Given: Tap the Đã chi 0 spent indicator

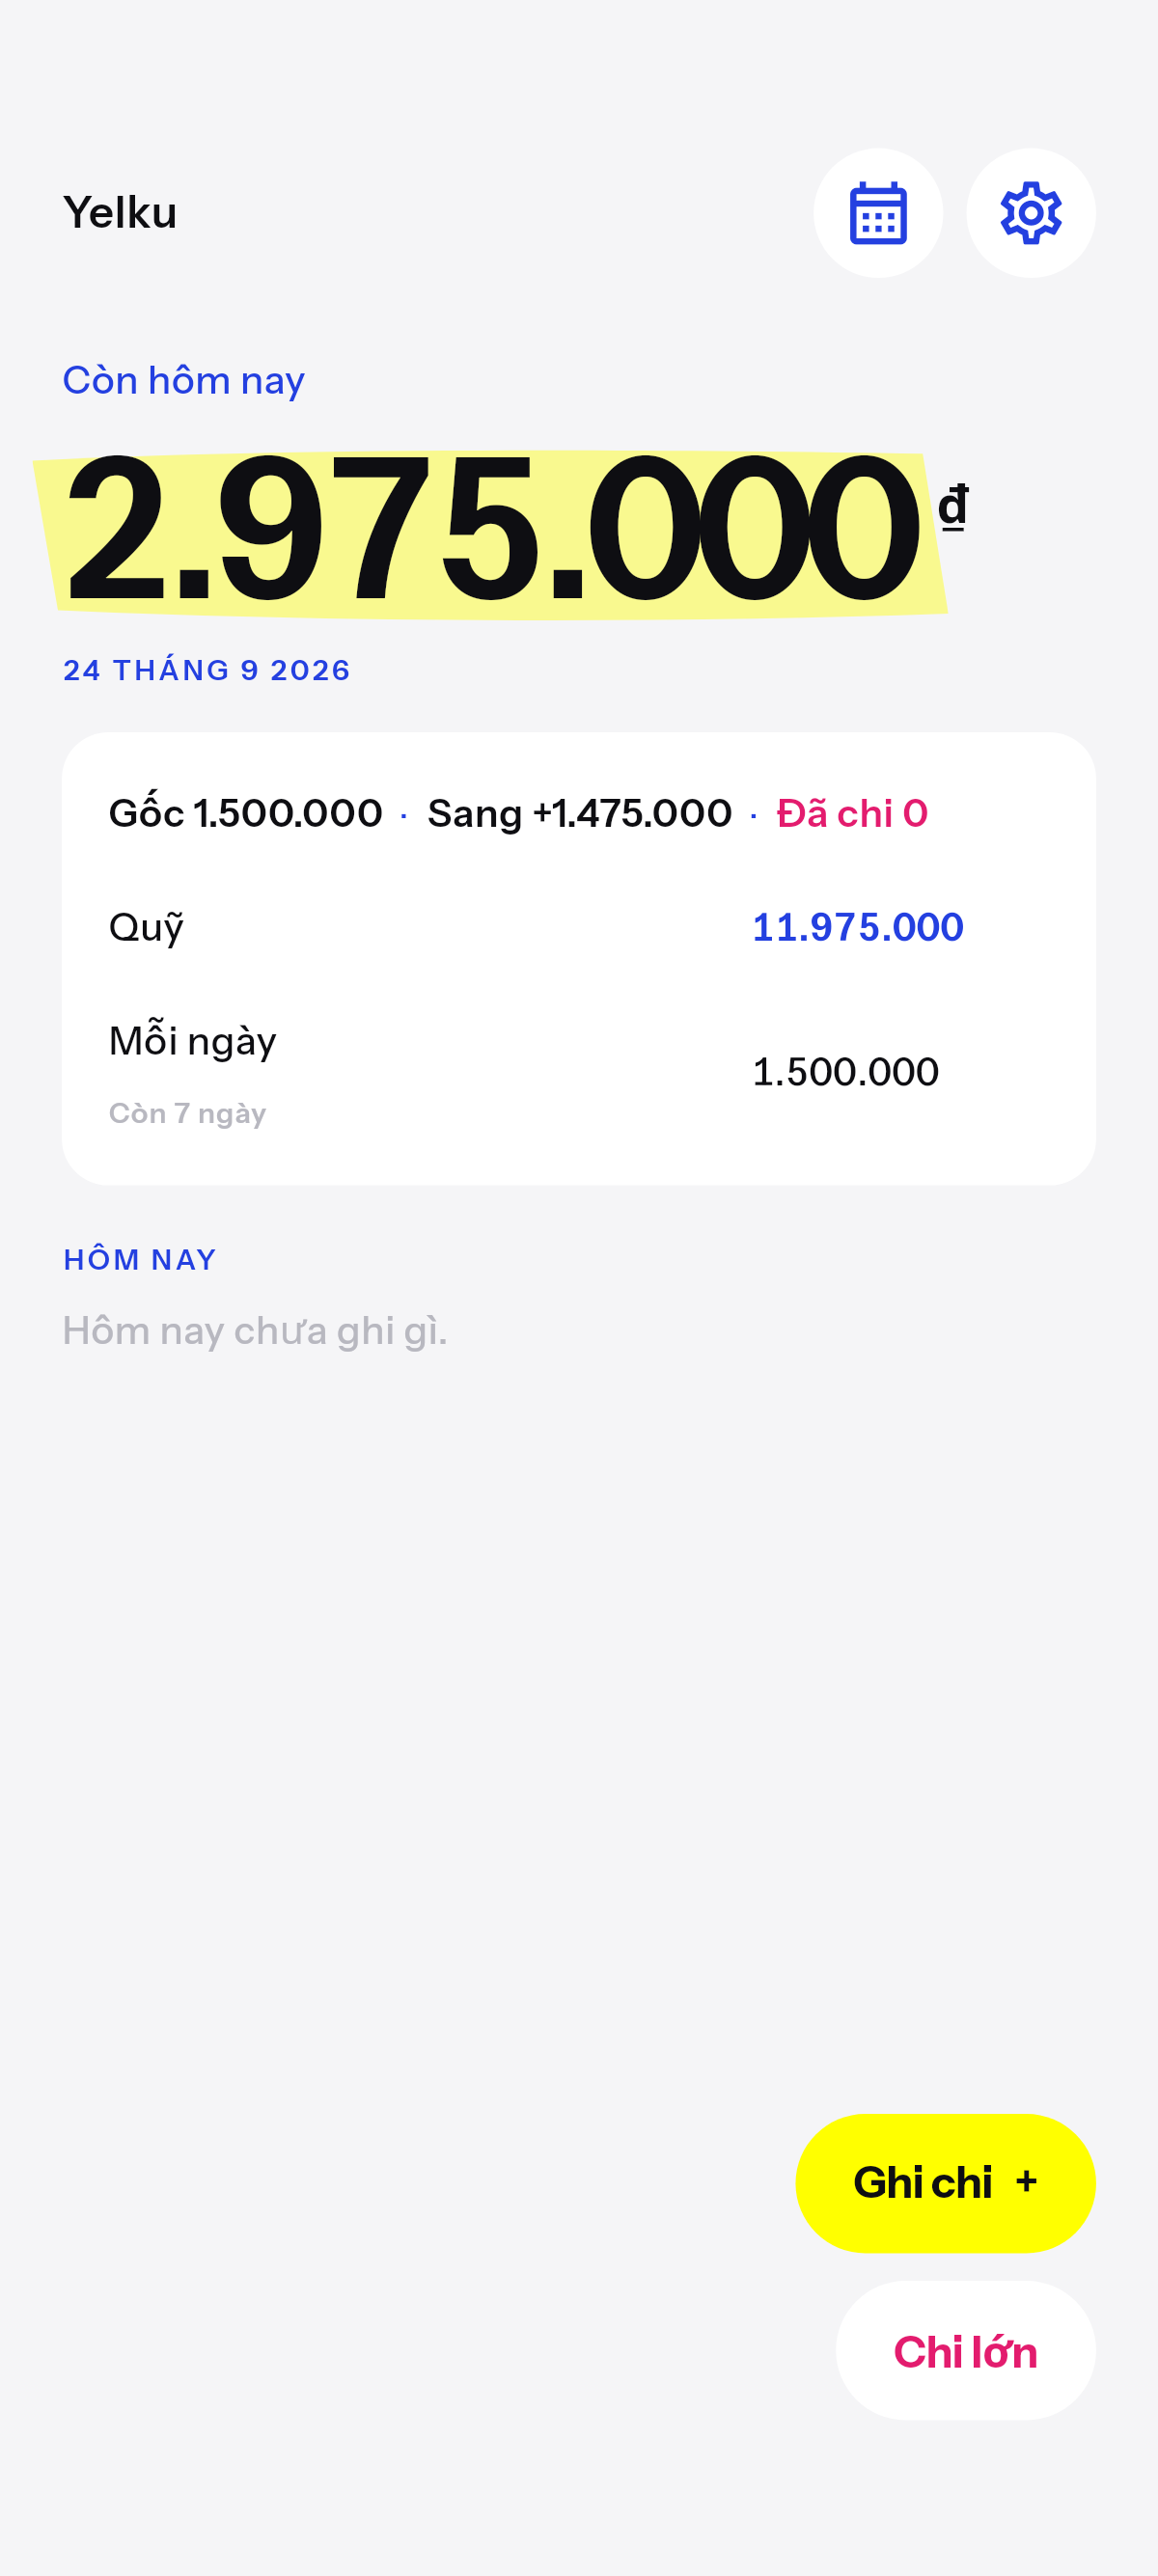Looking at the screenshot, I should point(853,814).
